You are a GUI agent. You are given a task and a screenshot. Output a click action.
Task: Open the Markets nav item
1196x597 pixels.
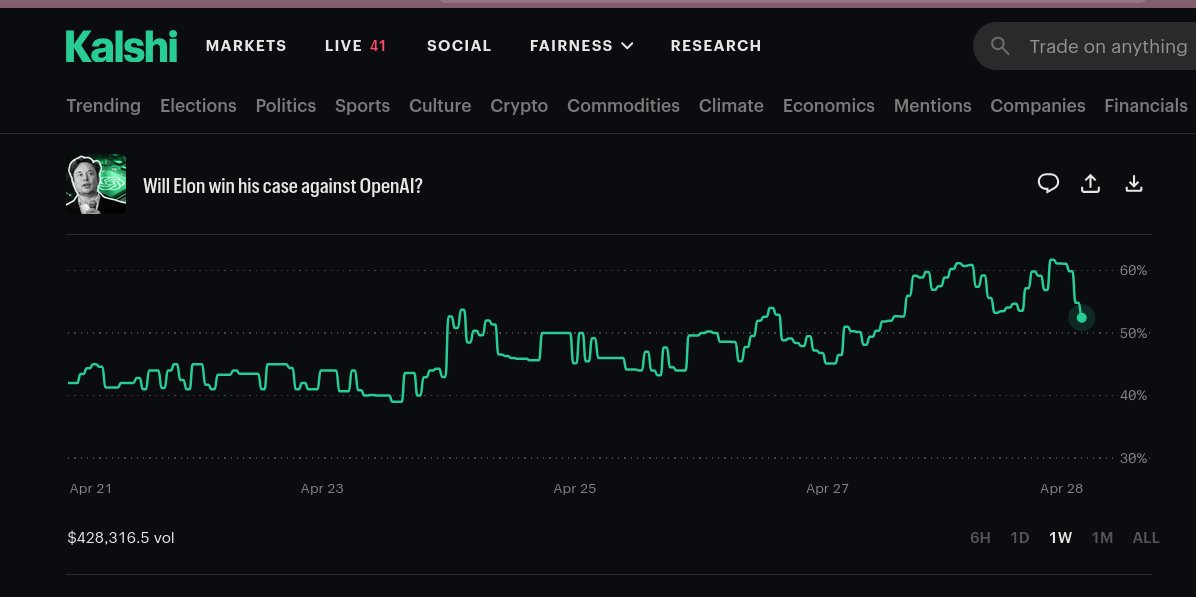pos(246,46)
